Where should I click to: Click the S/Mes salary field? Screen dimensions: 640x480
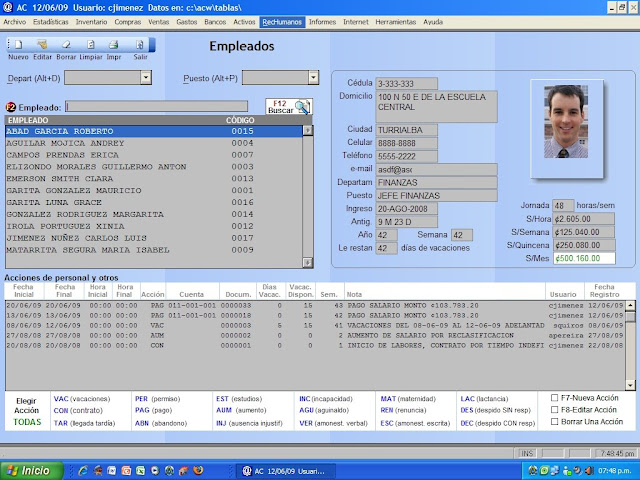tap(584, 258)
